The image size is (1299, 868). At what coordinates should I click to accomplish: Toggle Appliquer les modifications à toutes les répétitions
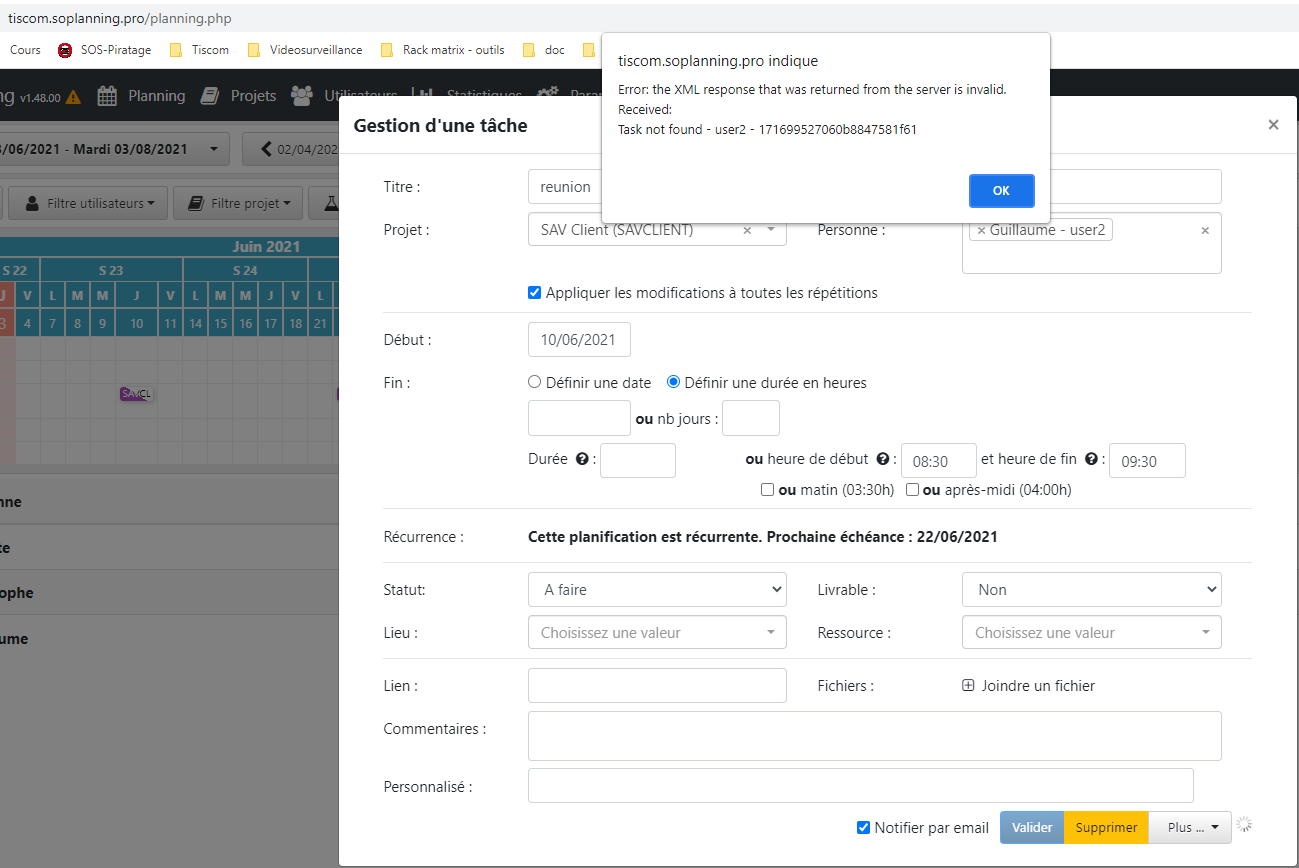534,293
